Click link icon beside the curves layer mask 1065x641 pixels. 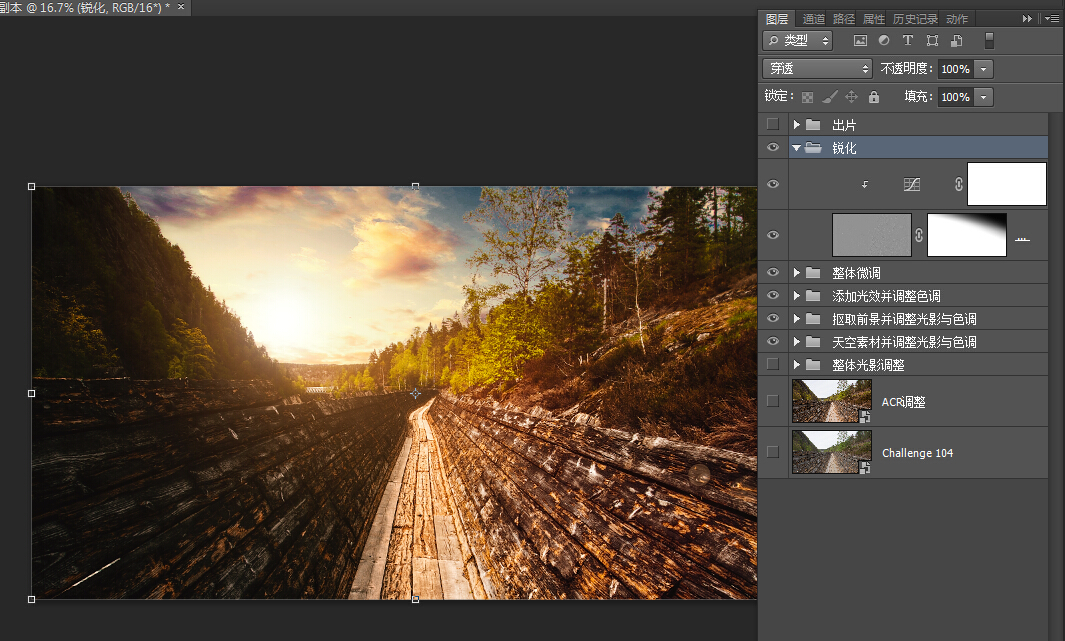958,184
